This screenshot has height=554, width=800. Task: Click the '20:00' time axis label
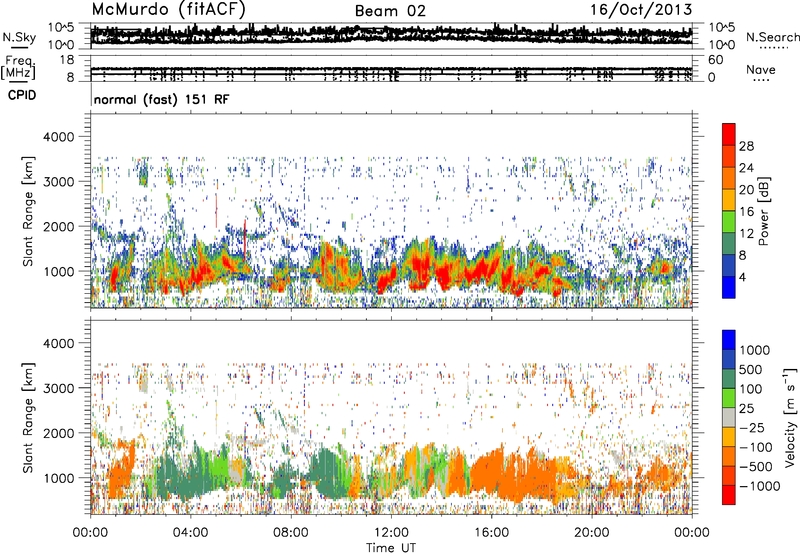point(592,533)
